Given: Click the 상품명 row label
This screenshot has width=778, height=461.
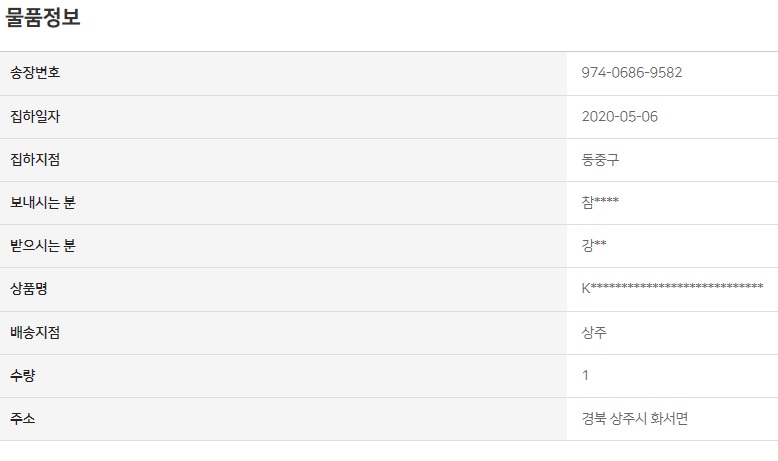Looking at the screenshot, I should point(30,289).
